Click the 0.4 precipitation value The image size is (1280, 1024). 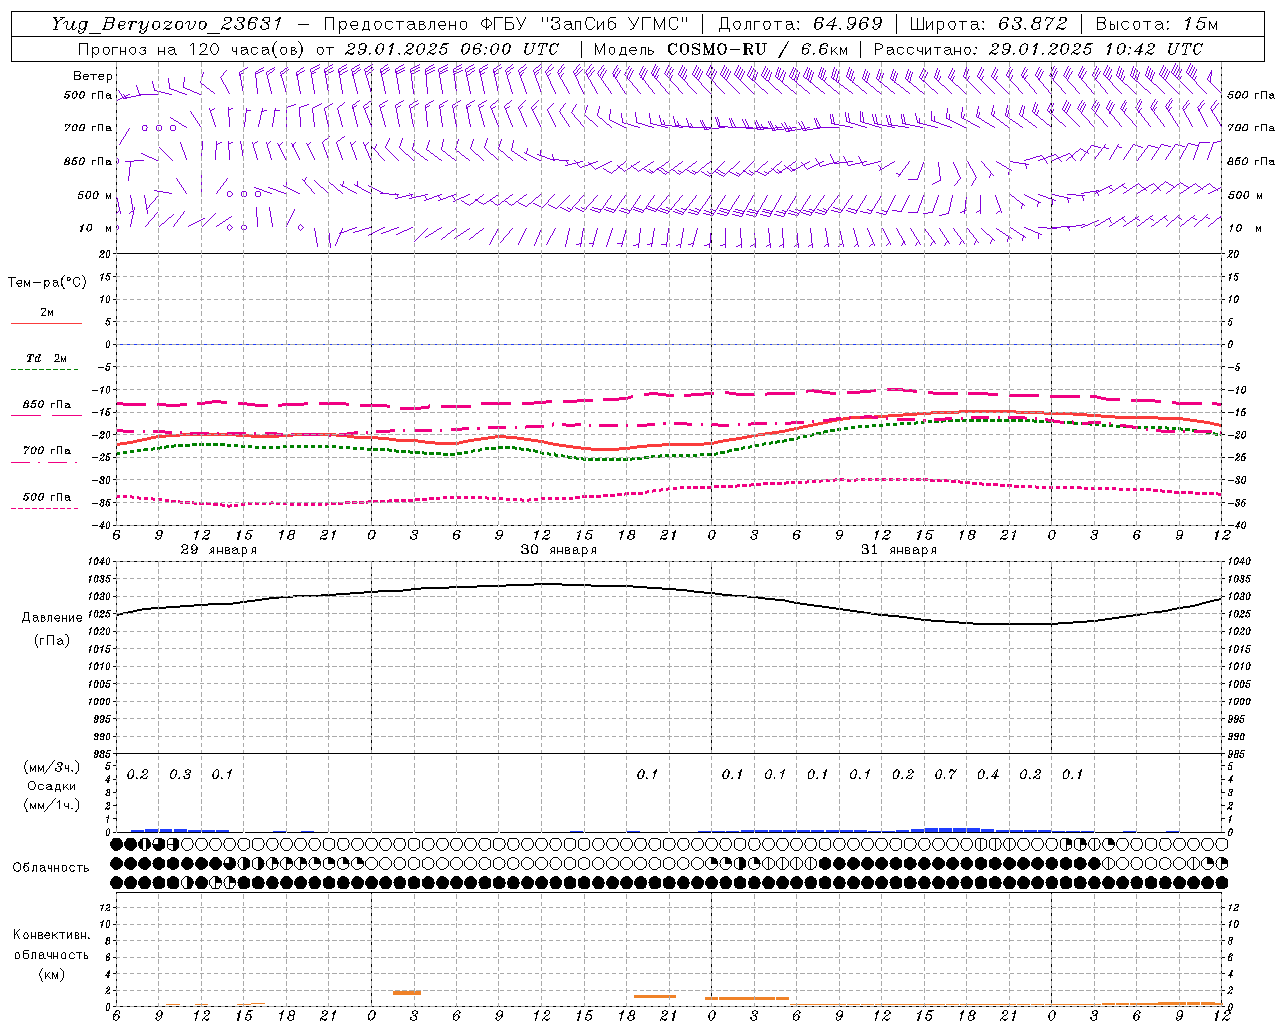988,774
